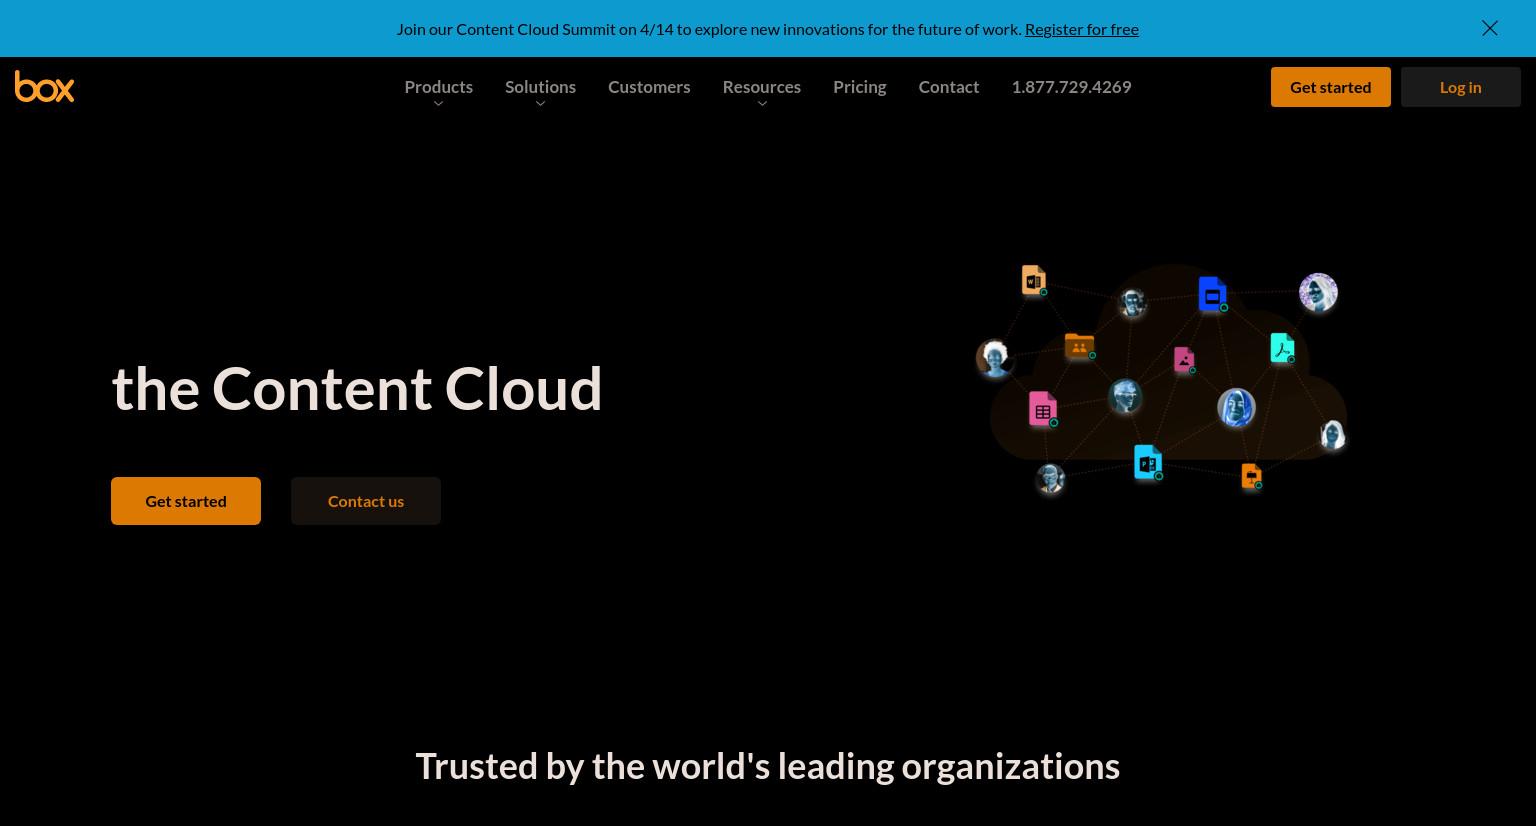Open the Solutions menu
Viewport: 1536px width, 826px height.
540,86
